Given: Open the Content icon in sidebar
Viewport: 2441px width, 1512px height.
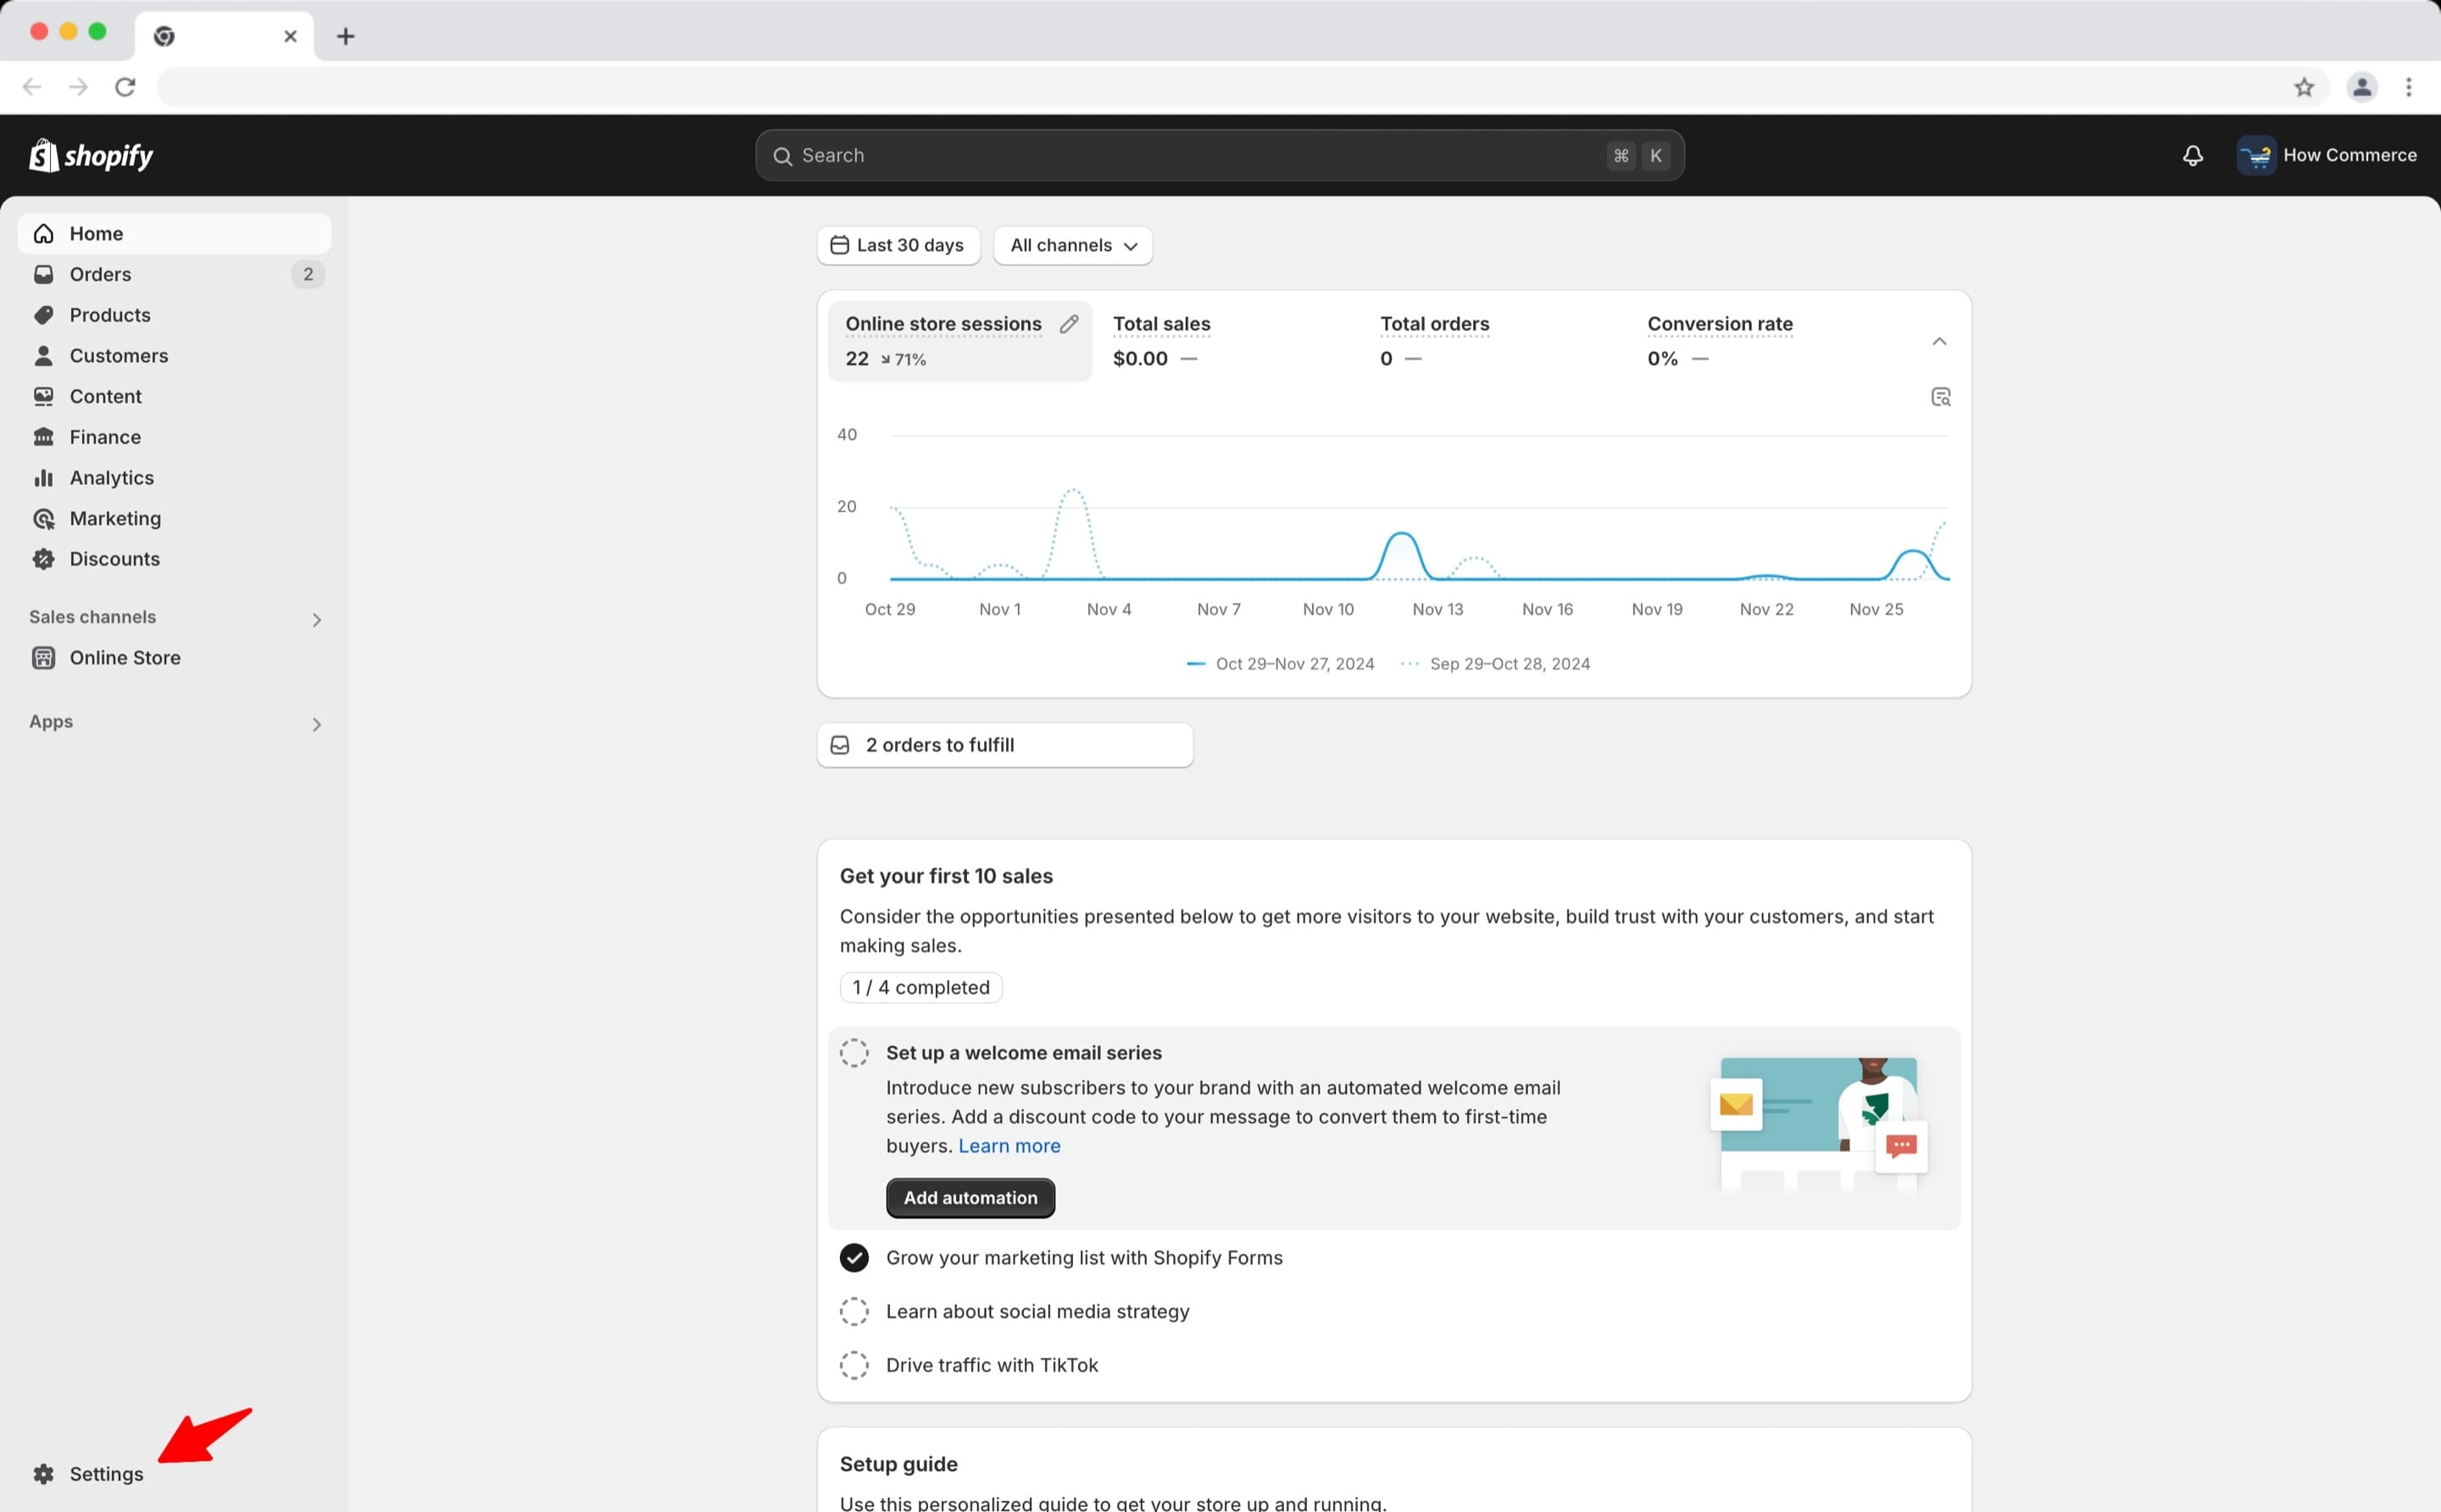Looking at the screenshot, I should point(44,397).
